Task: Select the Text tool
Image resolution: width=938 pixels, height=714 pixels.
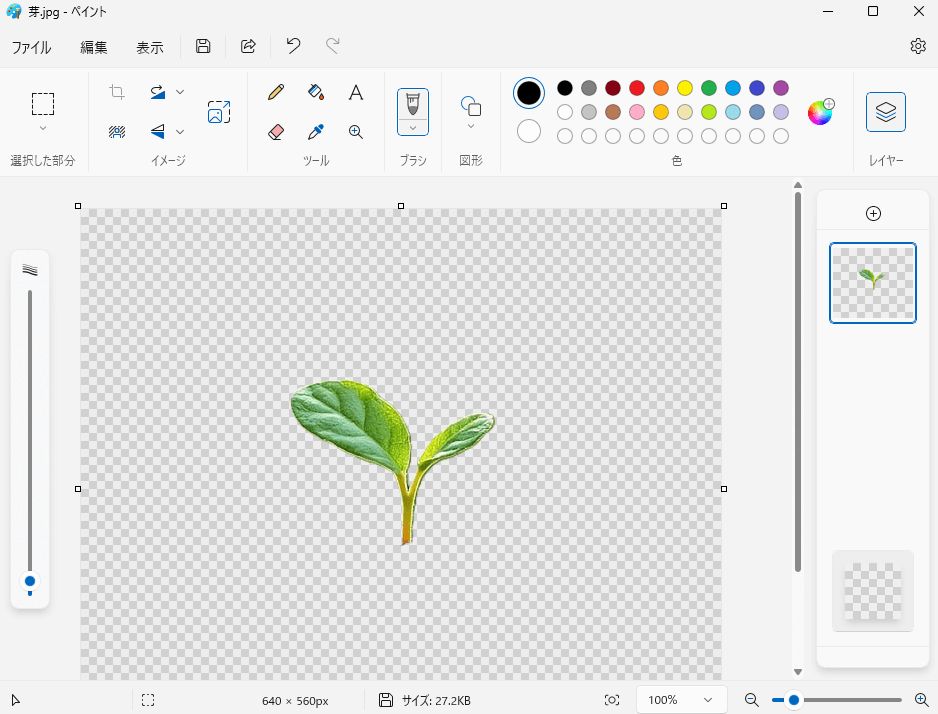Action: (355, 93)
